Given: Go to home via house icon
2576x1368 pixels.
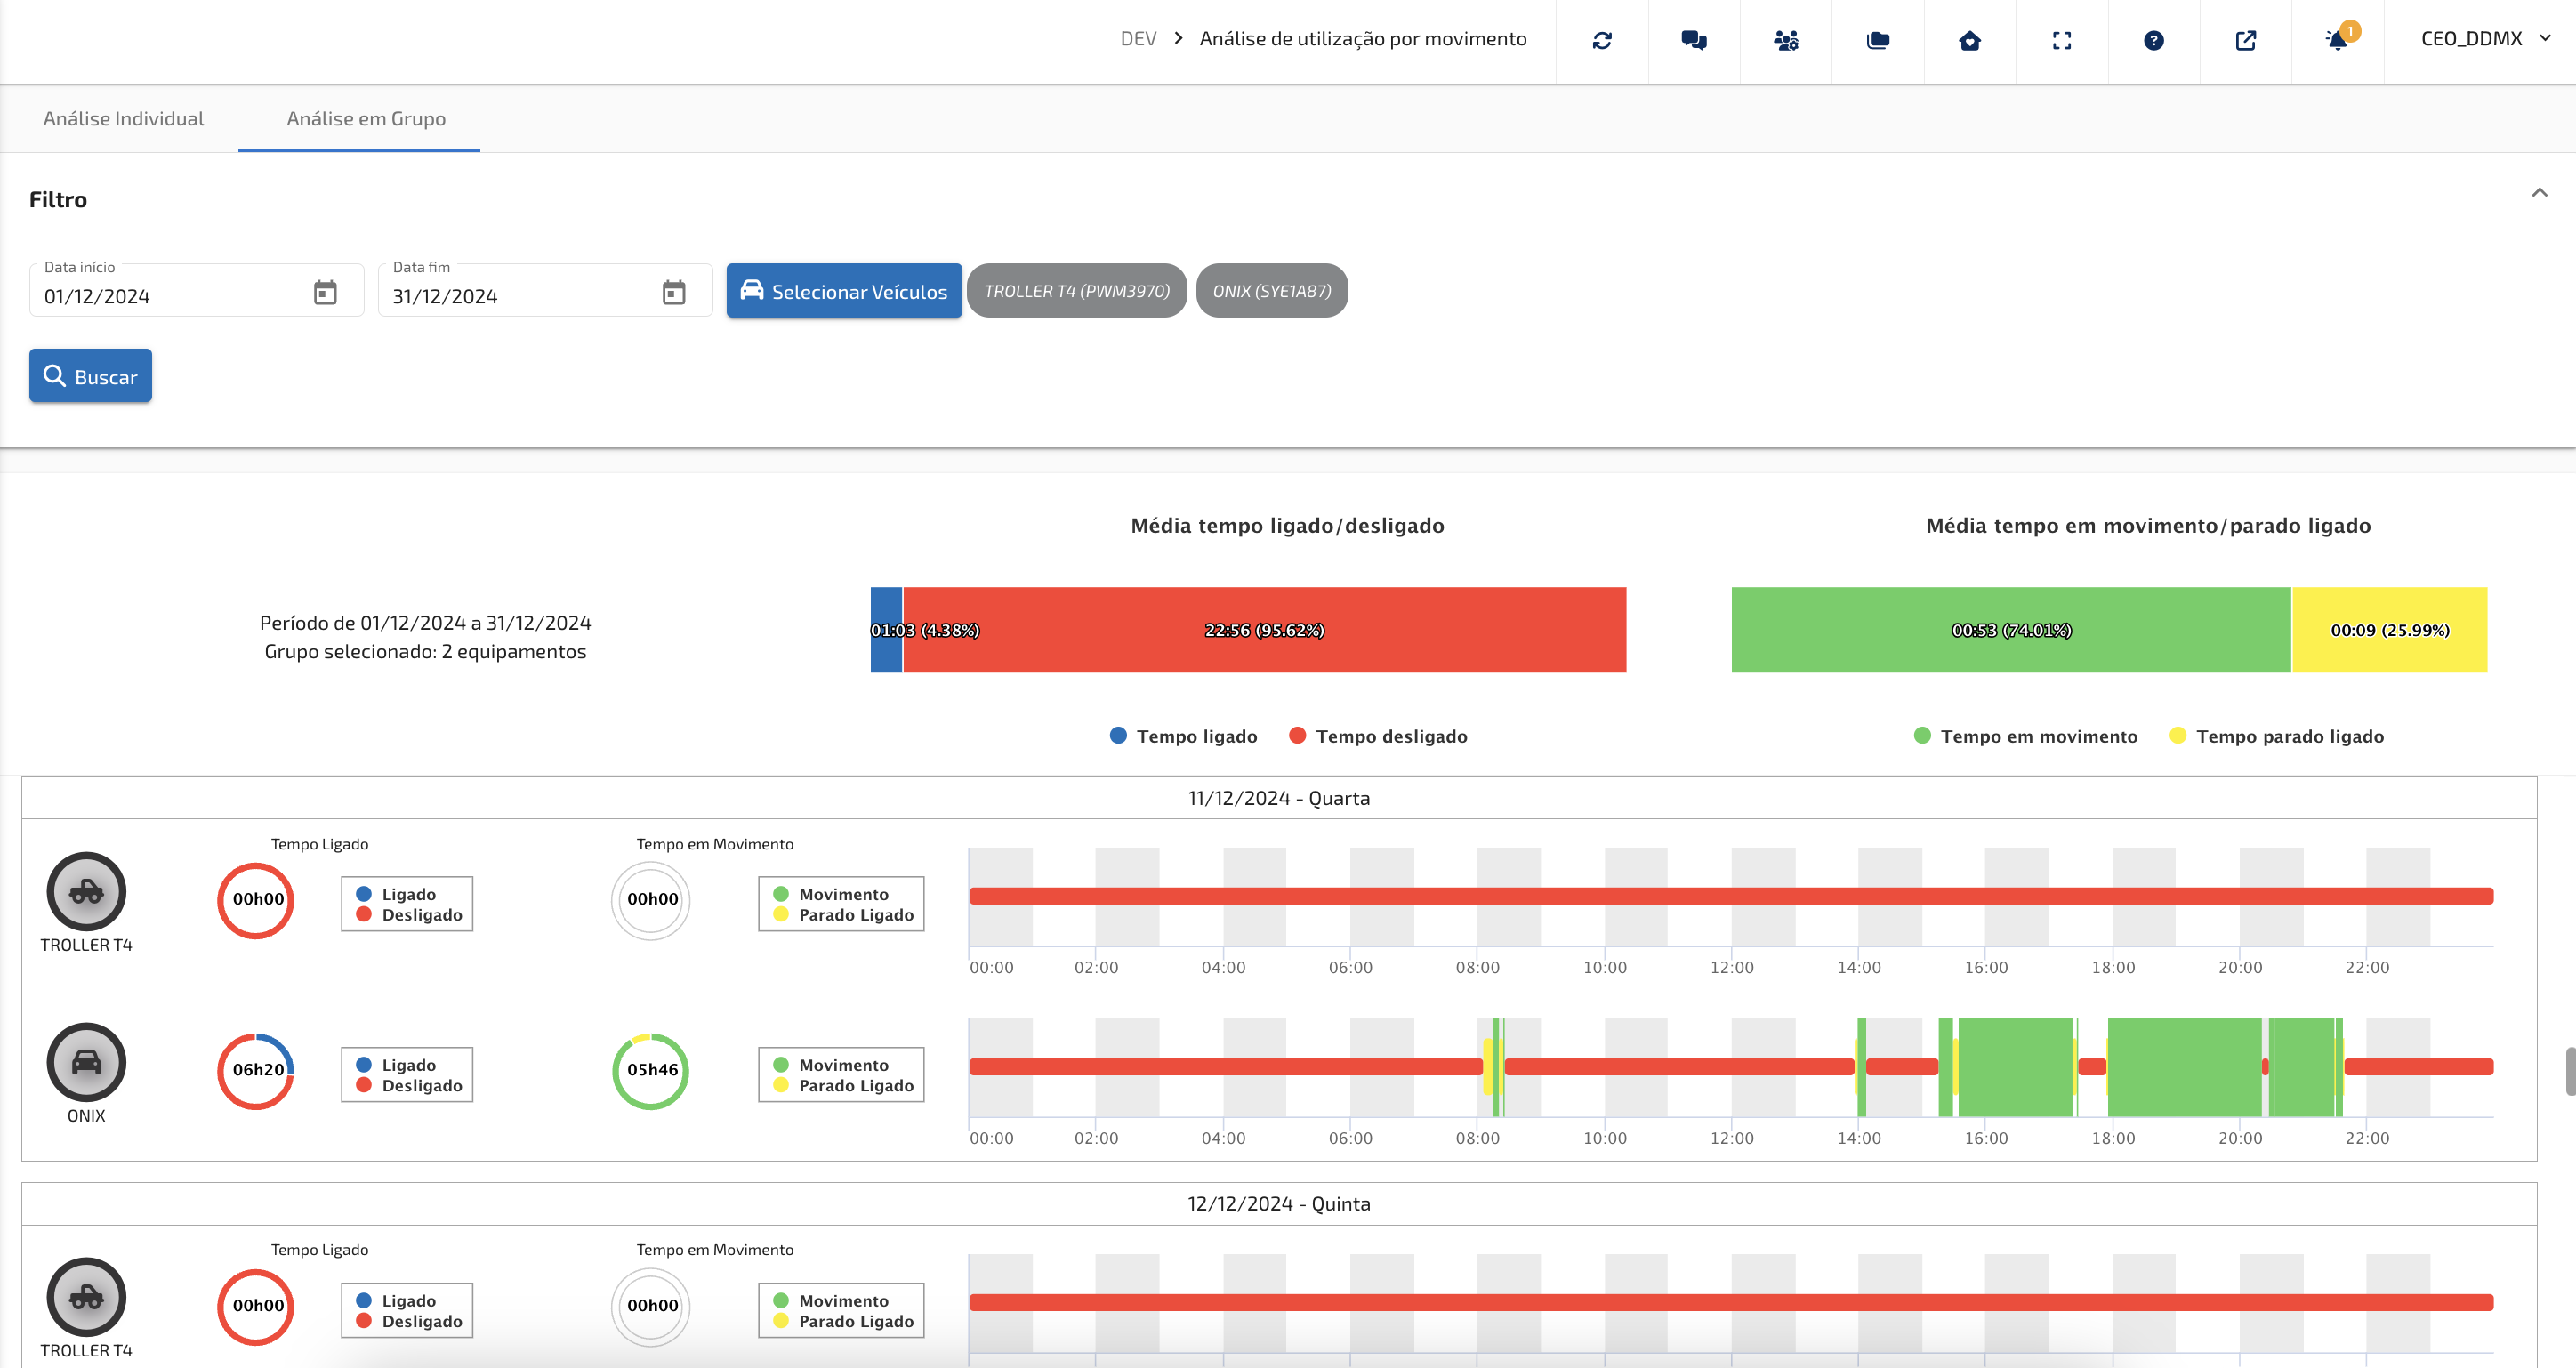Looking at the screenshot, I should pyautogui.click(x=1970, y=40).
